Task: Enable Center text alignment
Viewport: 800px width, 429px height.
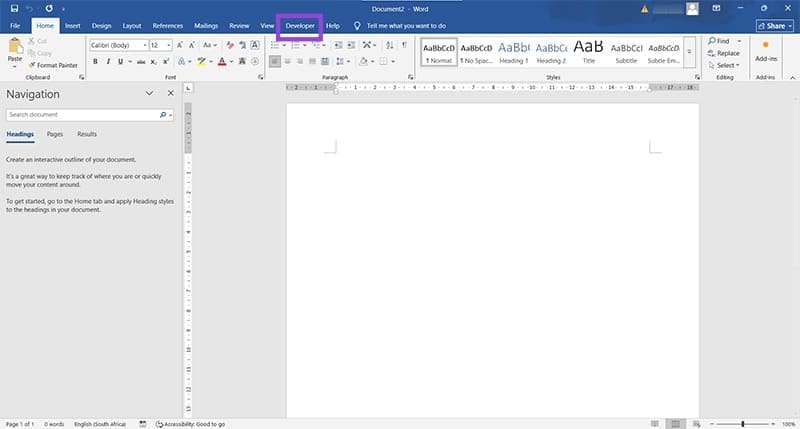Action: coord(287,62)
